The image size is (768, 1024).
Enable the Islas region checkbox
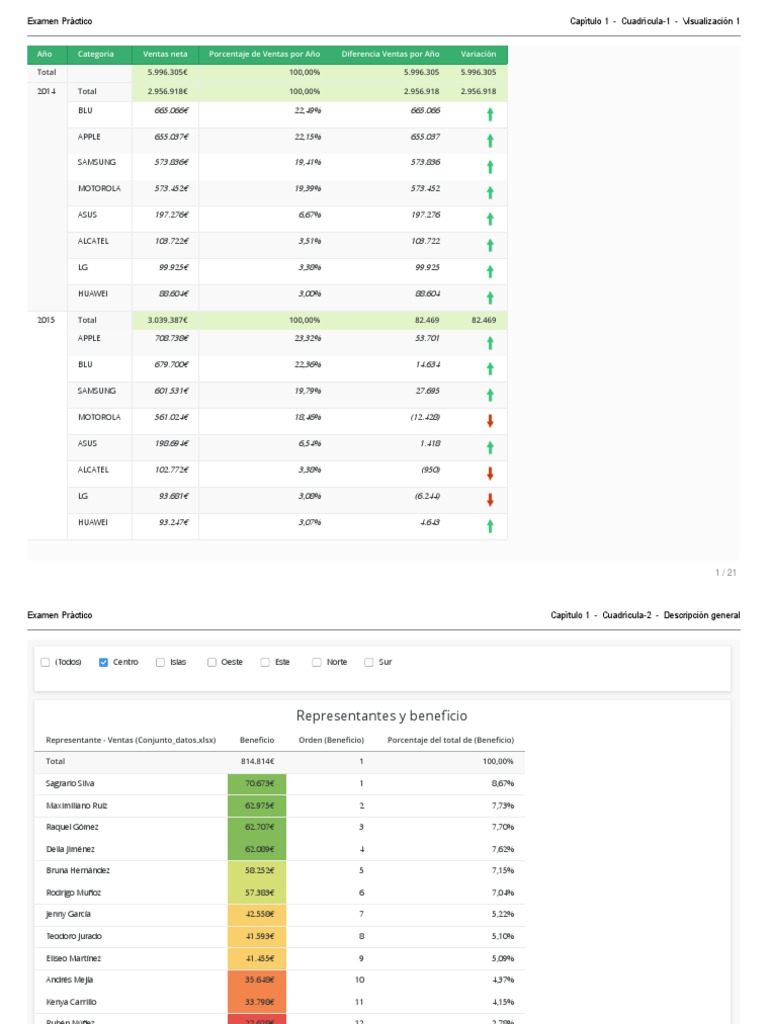click(161, 662)
